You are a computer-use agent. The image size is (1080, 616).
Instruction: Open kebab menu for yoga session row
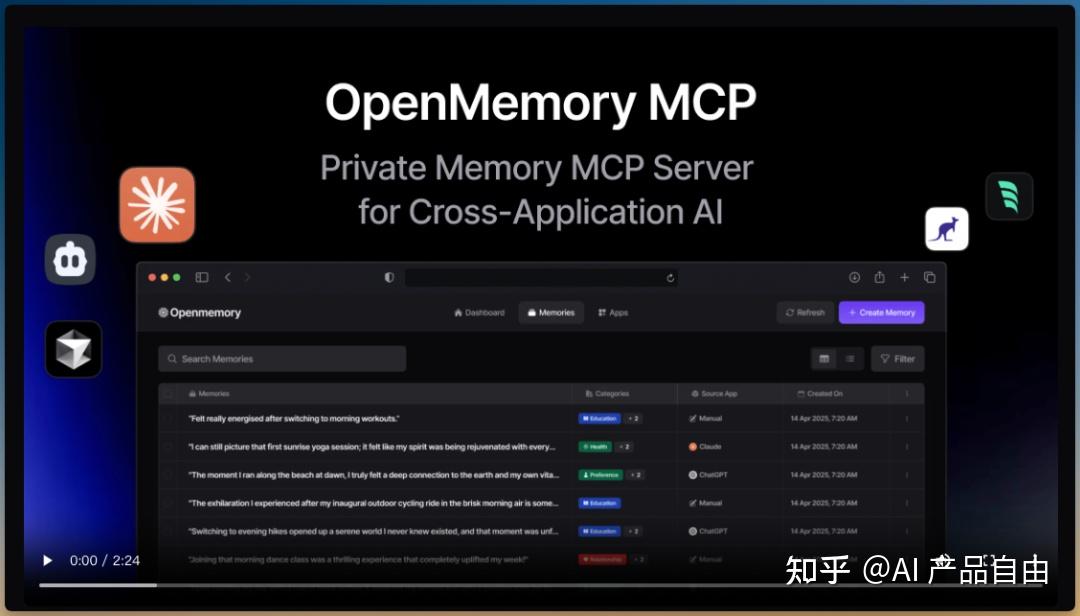click(x=906, y=446)
